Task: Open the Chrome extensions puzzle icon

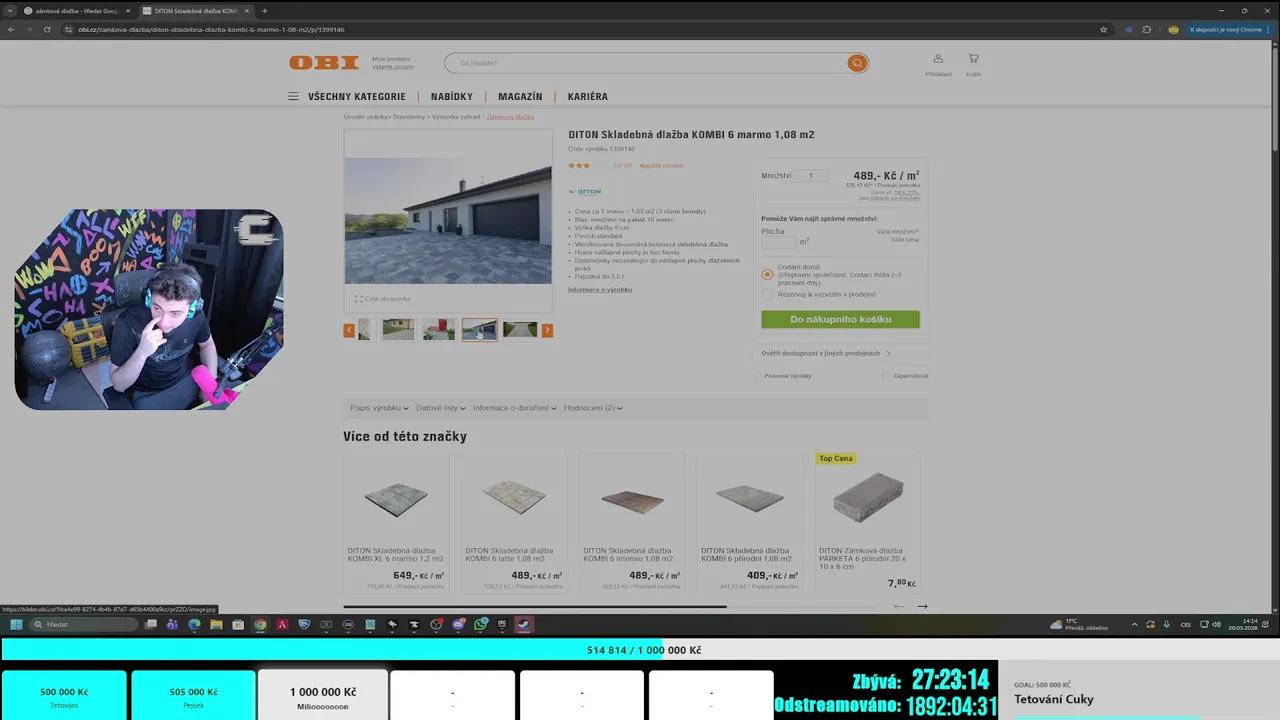Action: (1147, 30)
